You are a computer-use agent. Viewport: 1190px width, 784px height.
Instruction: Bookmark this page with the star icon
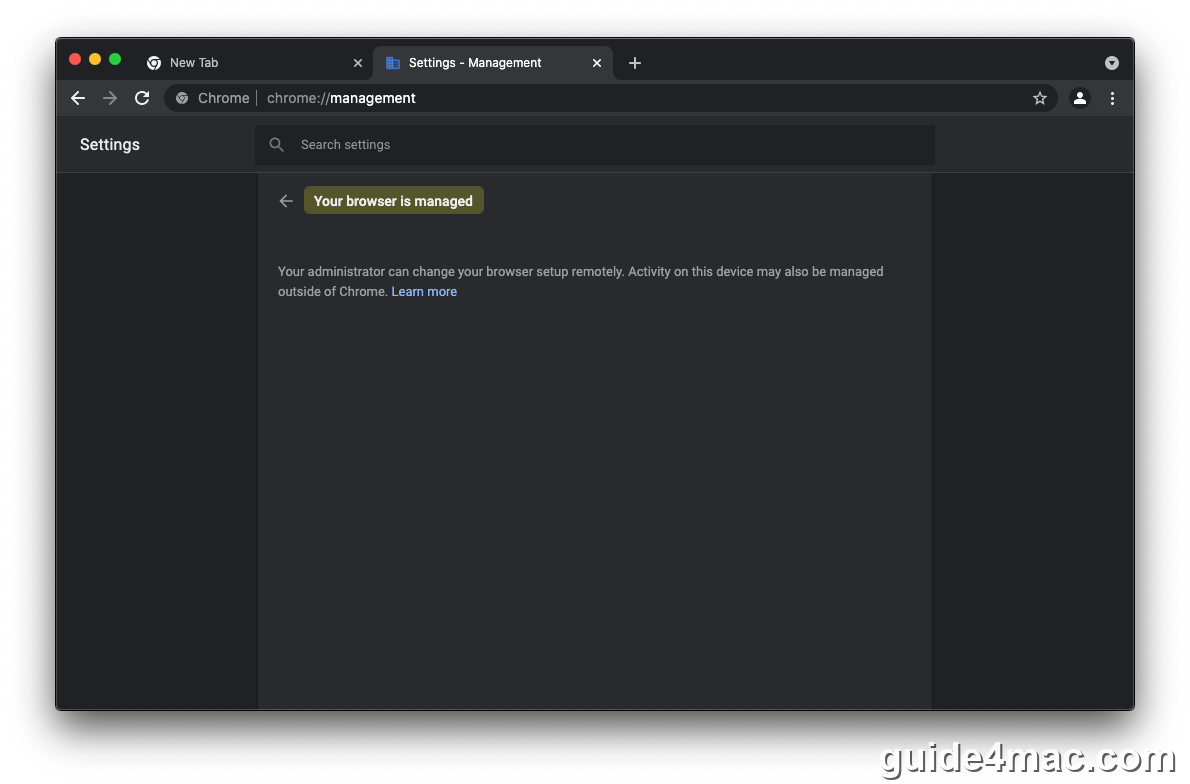pyautogui.click(x=1040, y=98)
